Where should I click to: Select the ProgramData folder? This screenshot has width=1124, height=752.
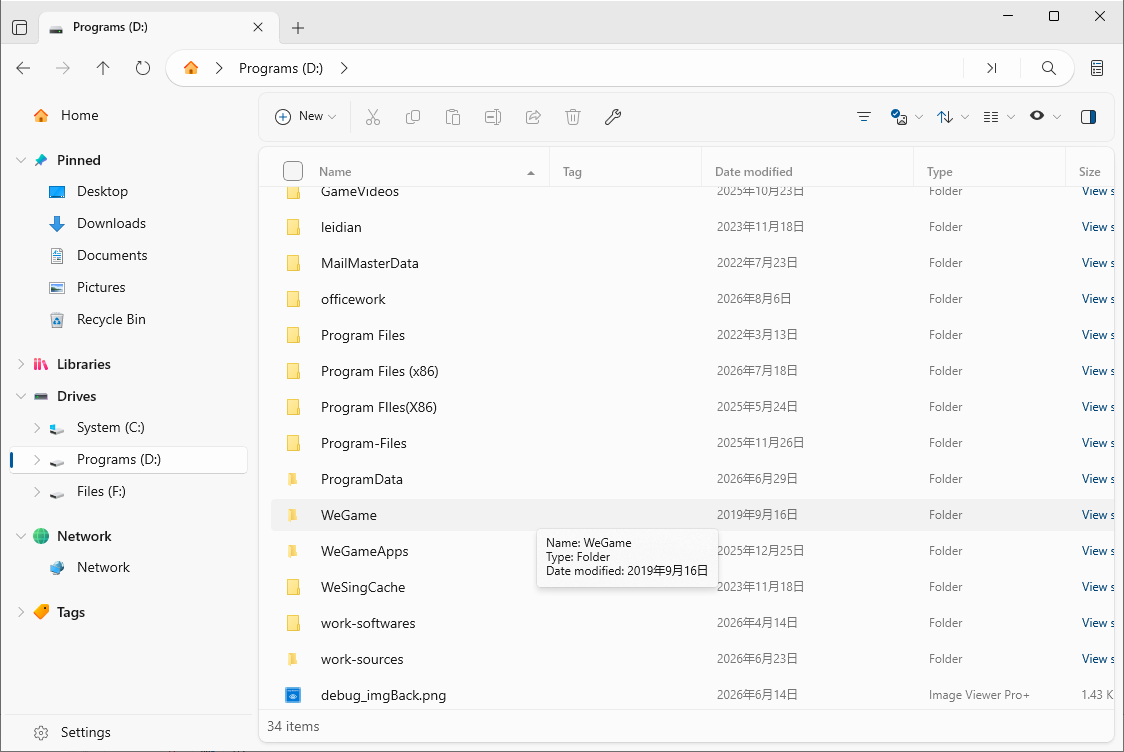(362, 479)
